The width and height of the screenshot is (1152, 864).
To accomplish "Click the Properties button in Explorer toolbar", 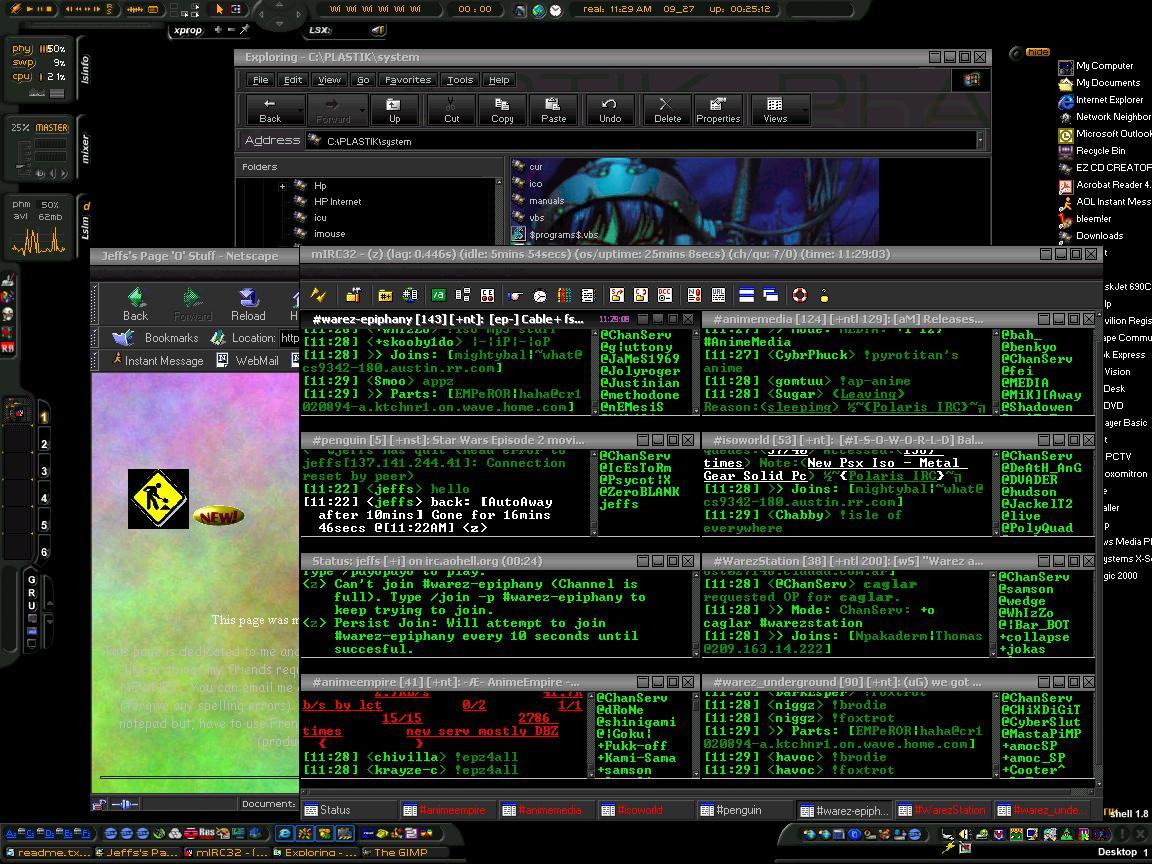I will [717, 110].
